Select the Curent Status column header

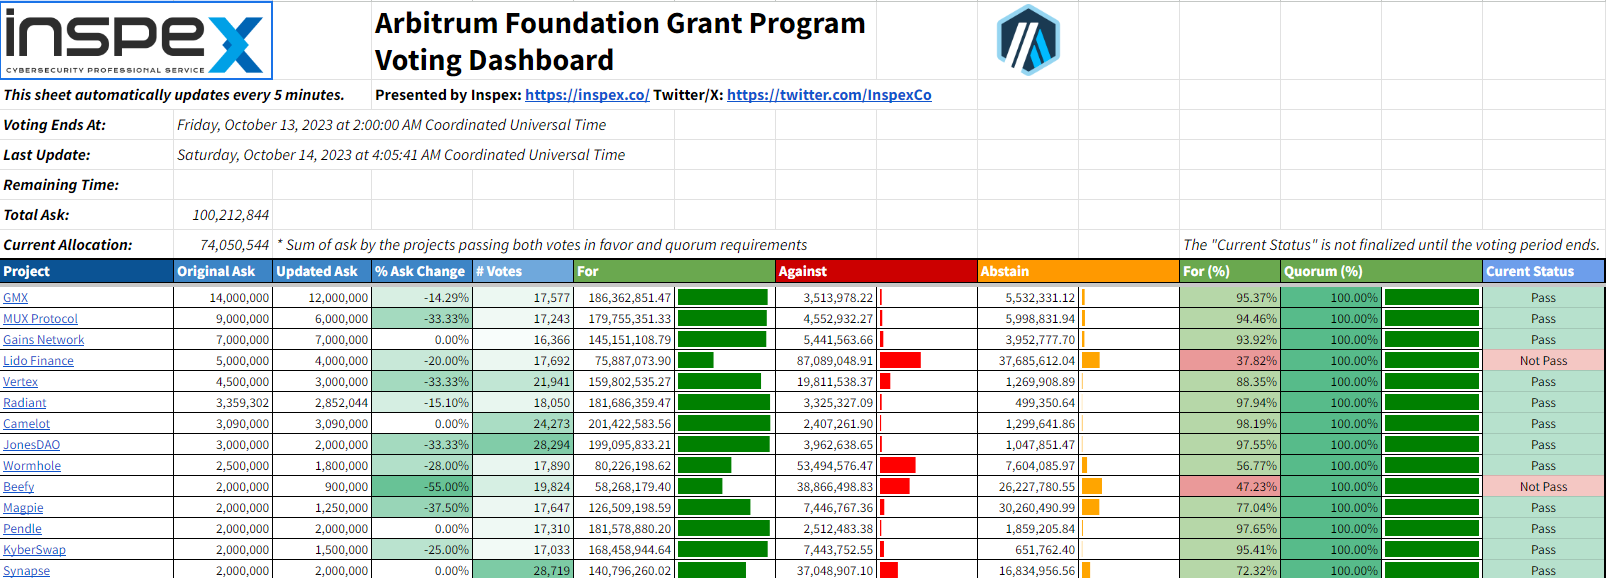(1544, 271)
